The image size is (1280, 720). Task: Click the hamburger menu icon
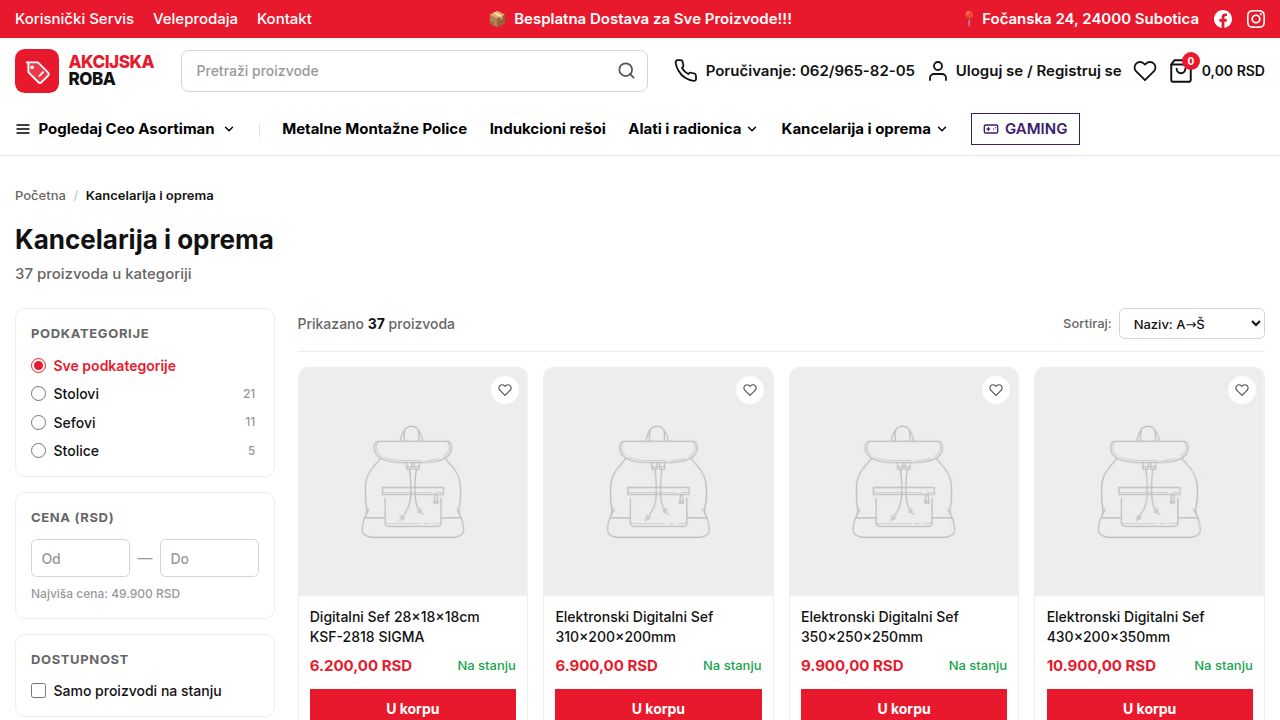[23, 129]
